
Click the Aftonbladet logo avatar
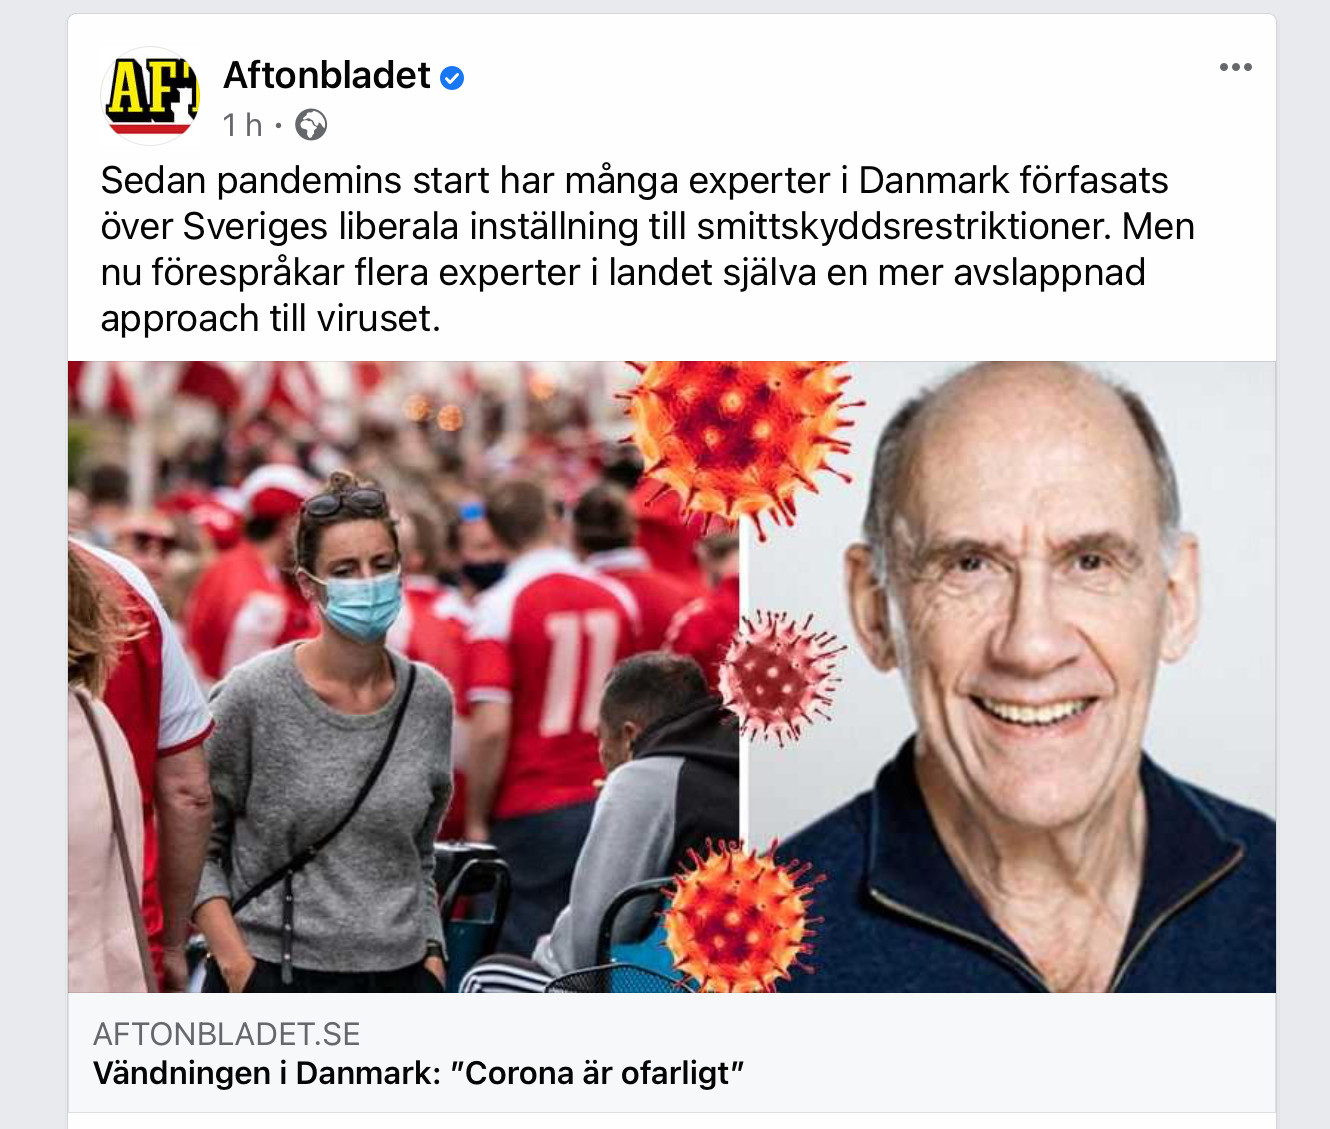coord(152,96)
